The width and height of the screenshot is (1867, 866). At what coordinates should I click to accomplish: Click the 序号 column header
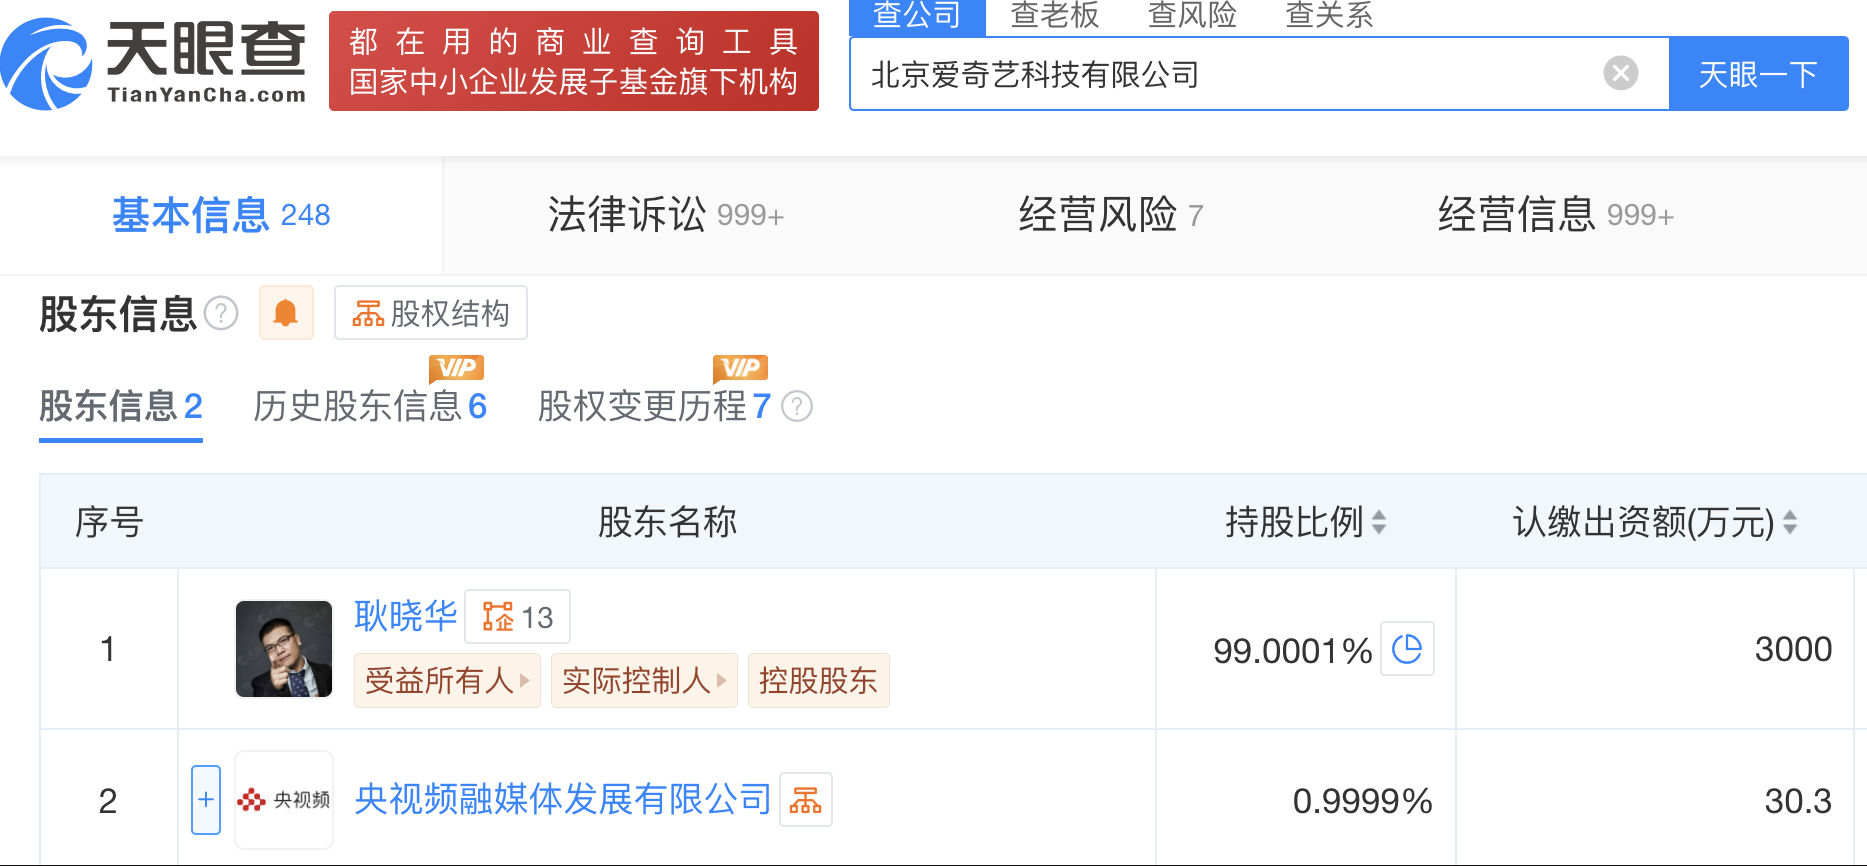pos(109,522)
